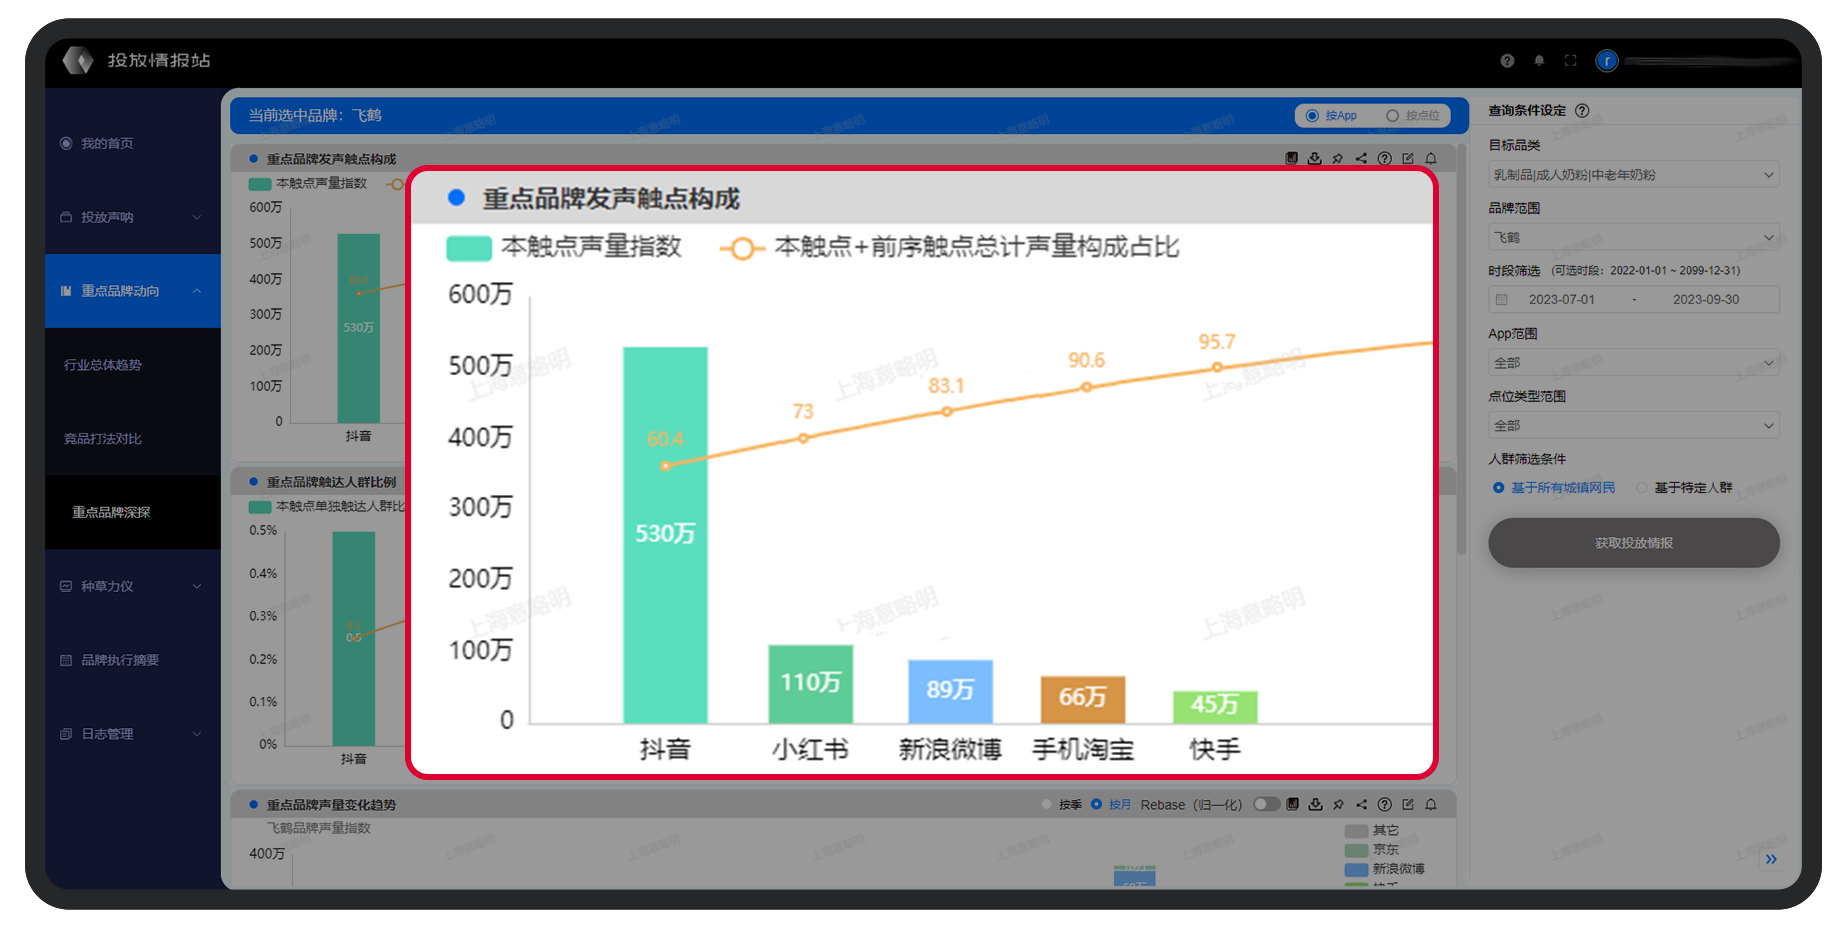Open 重点品牌深探 submenu item
1847x927 pixels.
pos(133,512)
